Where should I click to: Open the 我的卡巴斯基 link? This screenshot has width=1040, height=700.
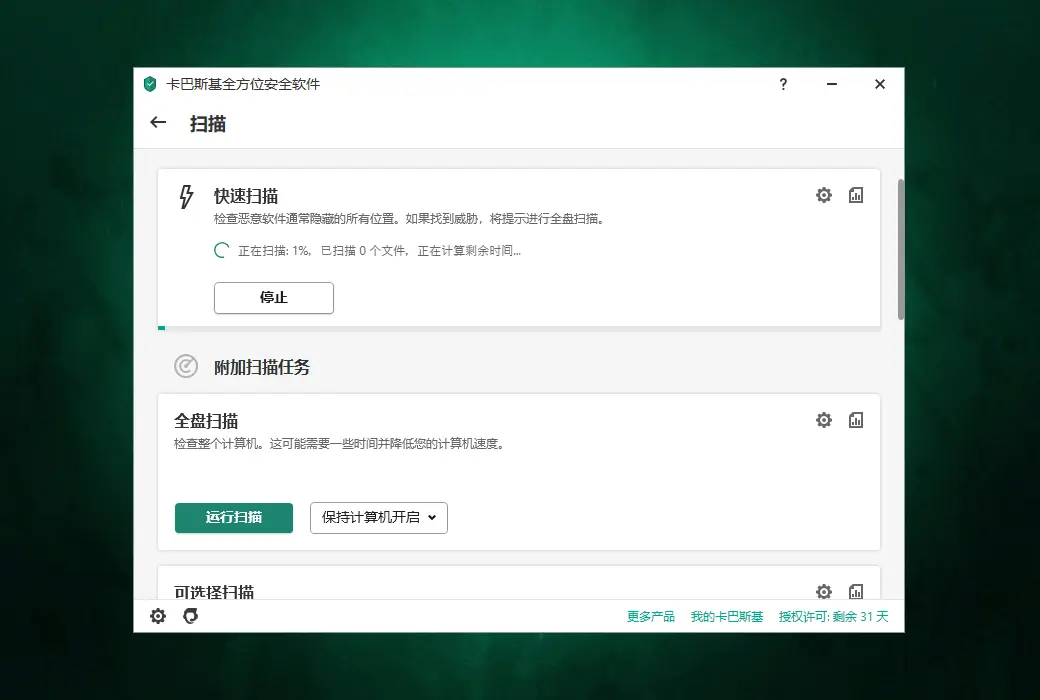coord(727,616)
